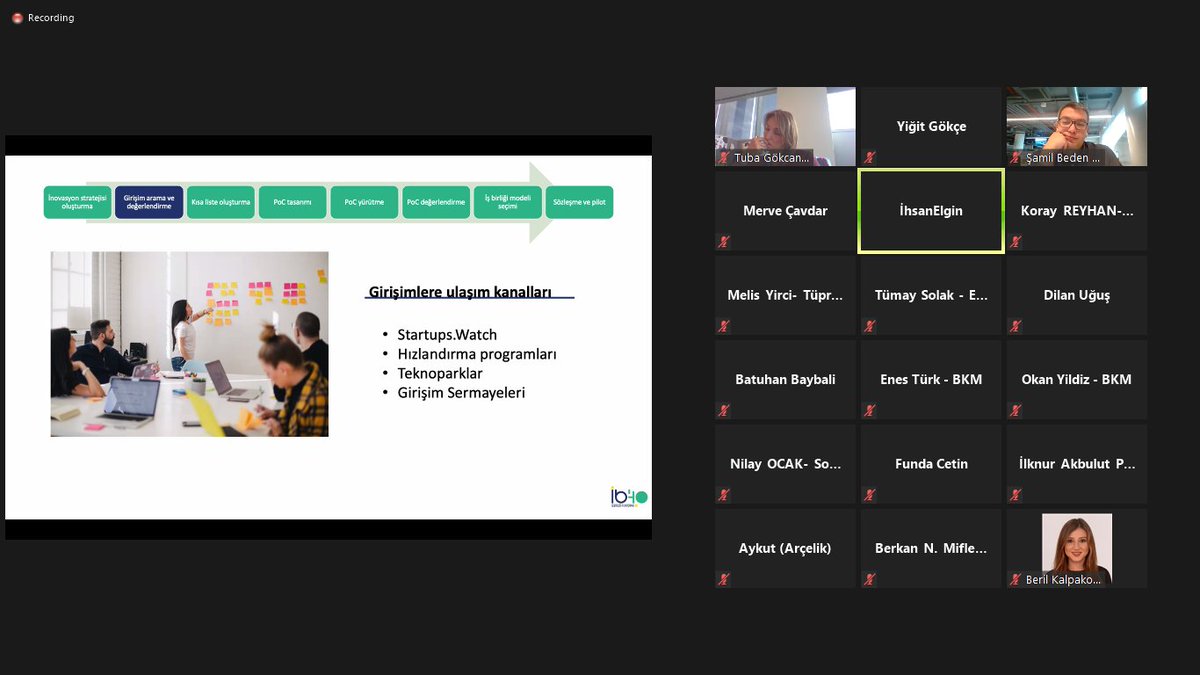
Task: Click muted mic icon on Şamil Beden tile
Action: (1016, 158)
